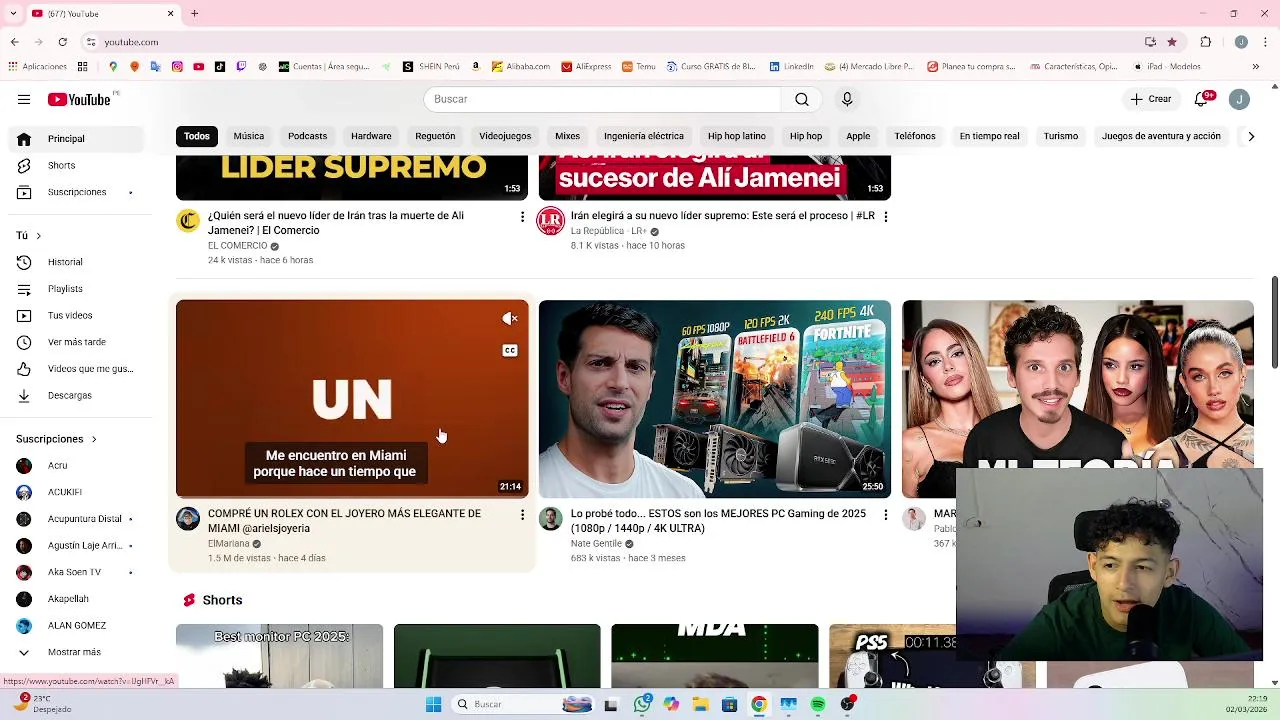Show more filter chips with right arrow
Viewport: 1280px width, 720px height.
click(x=1250, y=136)
